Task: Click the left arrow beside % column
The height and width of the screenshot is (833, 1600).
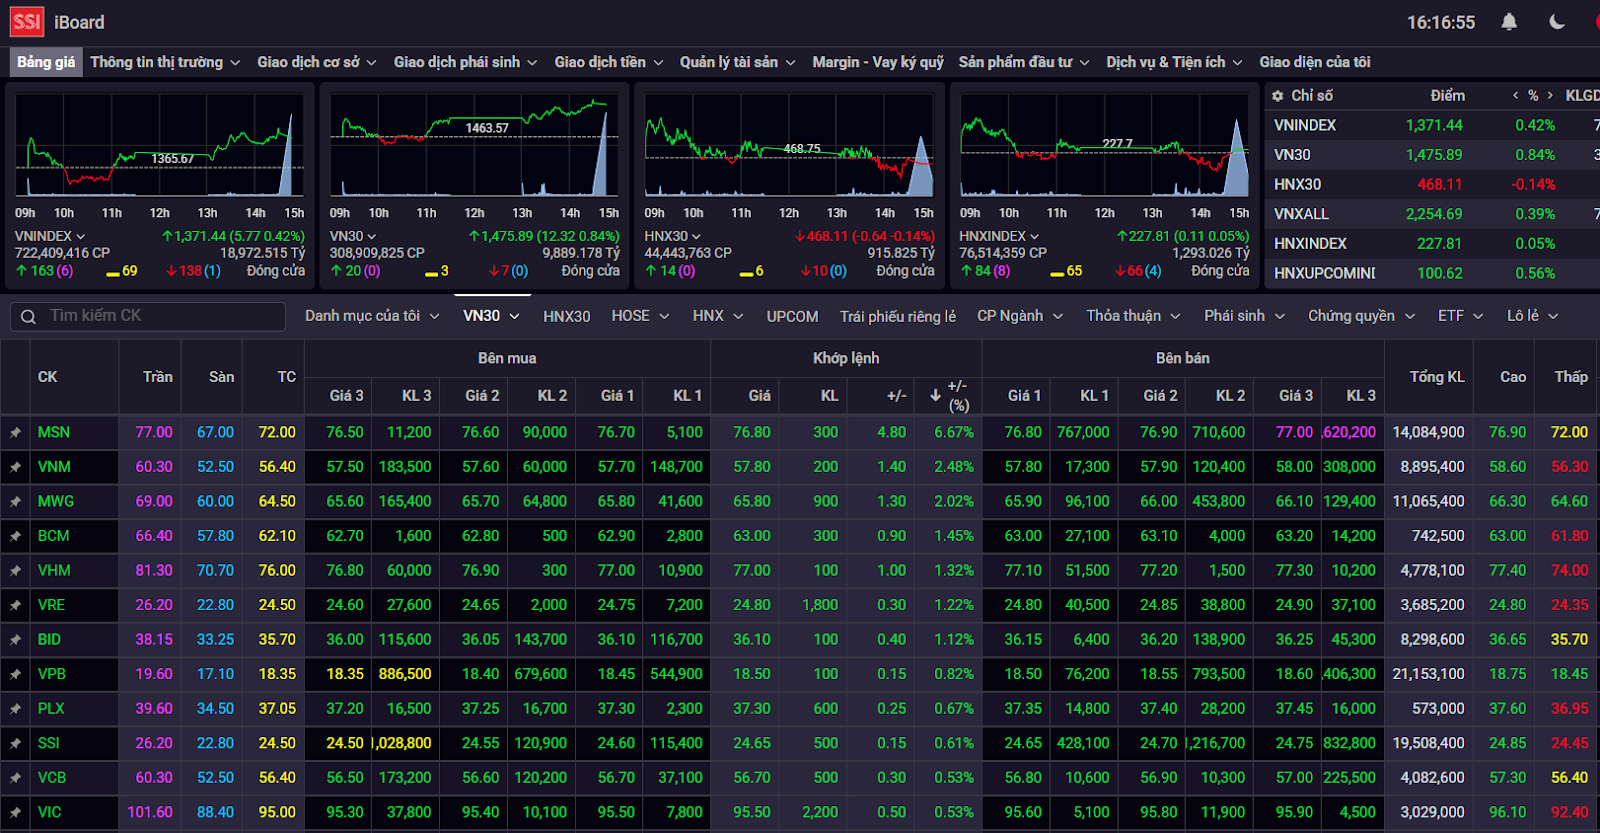Action: coord(1515,96)
